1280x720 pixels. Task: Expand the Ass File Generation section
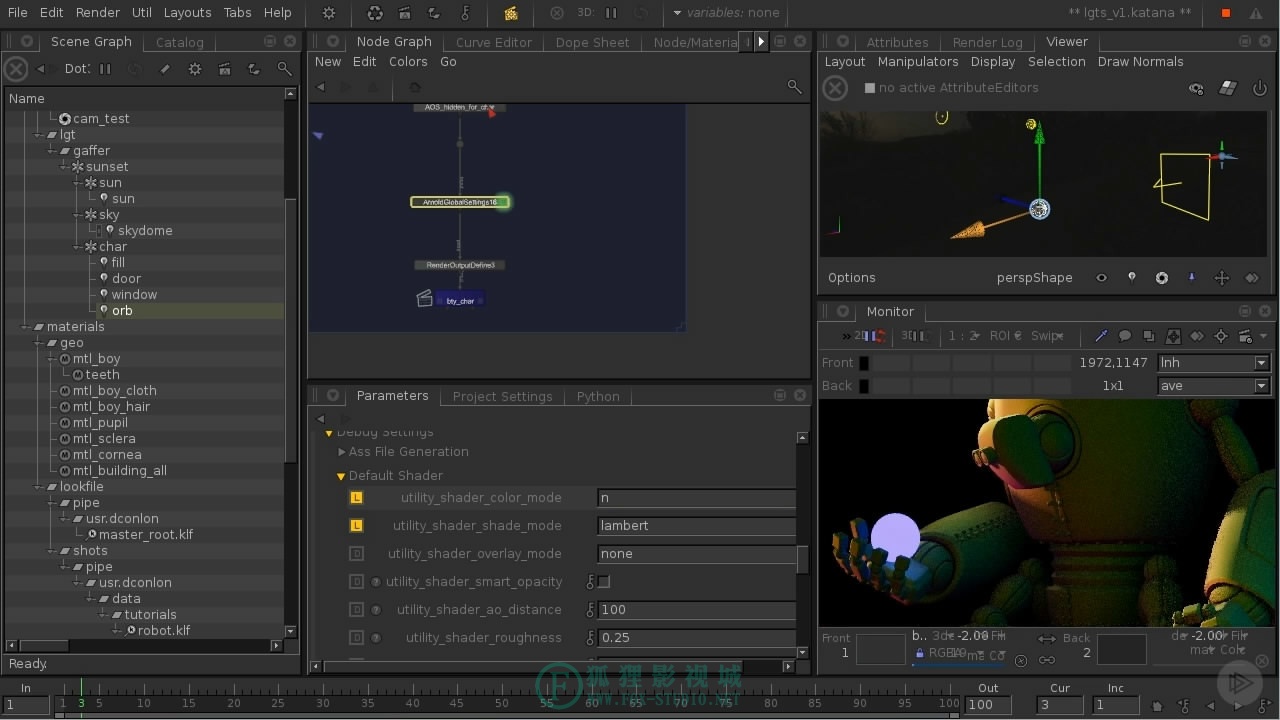point(342,452)
